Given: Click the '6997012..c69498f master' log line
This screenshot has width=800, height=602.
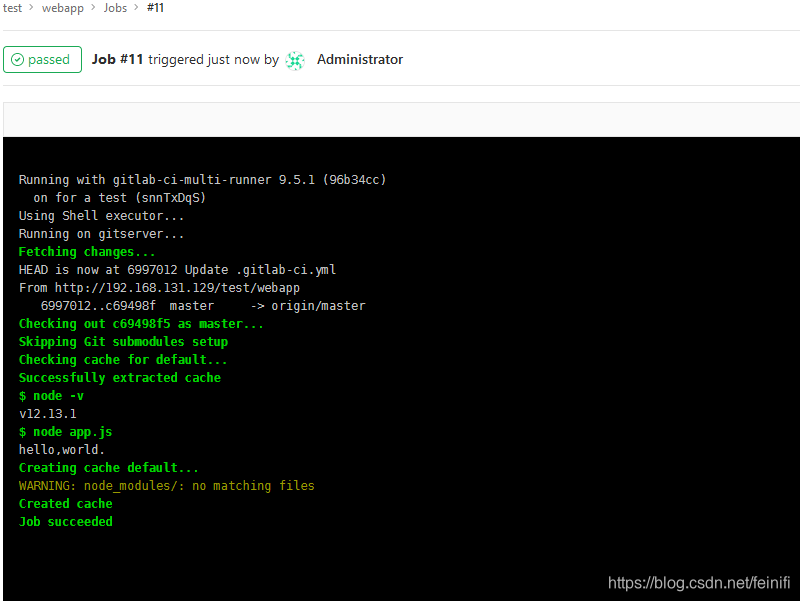Looking at the screenshot, I should tap(203, 306).
